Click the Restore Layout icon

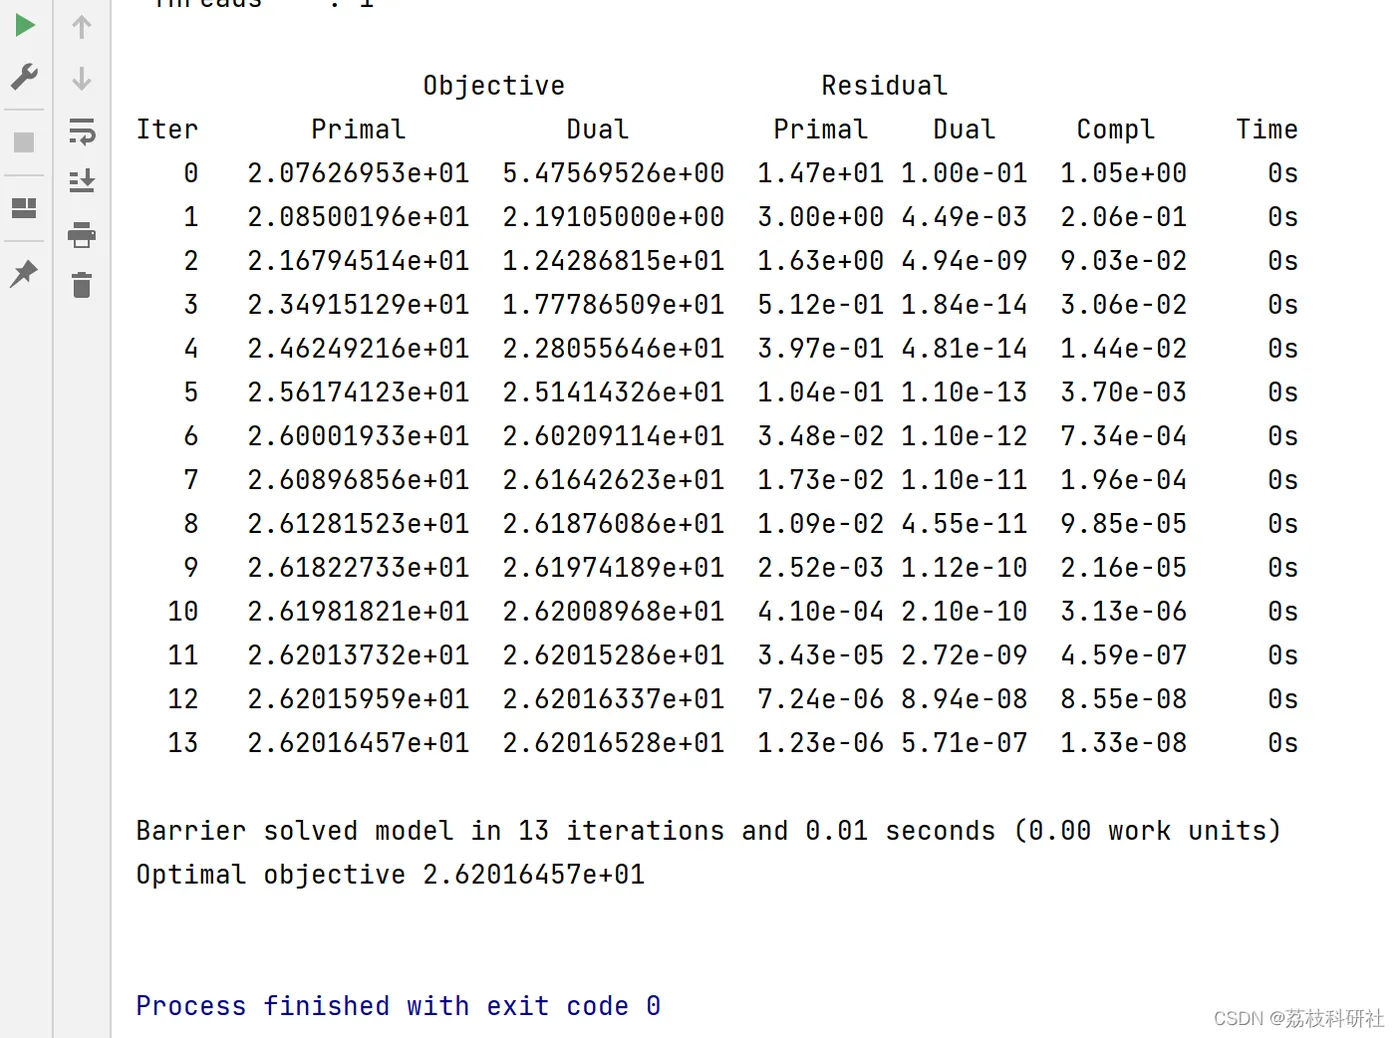(x=24, y=208)
